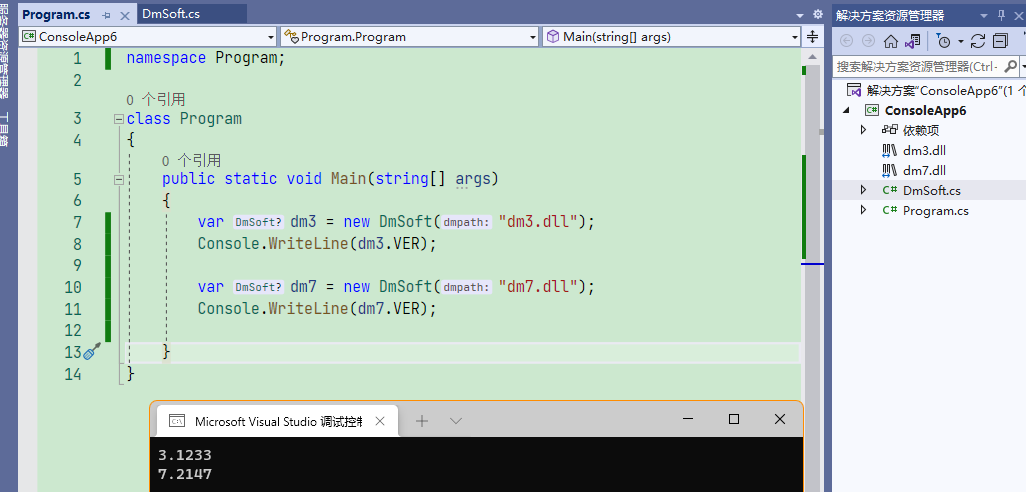Close the Program.cs tab
Image resolution: width=1026 pixels, height=492 pixels.
(x=126, y=14)
